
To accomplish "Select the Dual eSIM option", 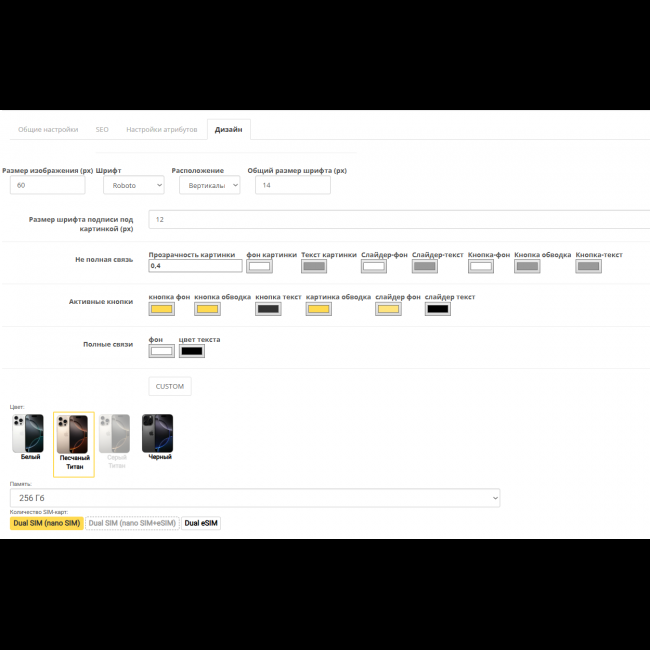I will click(200, 523).
